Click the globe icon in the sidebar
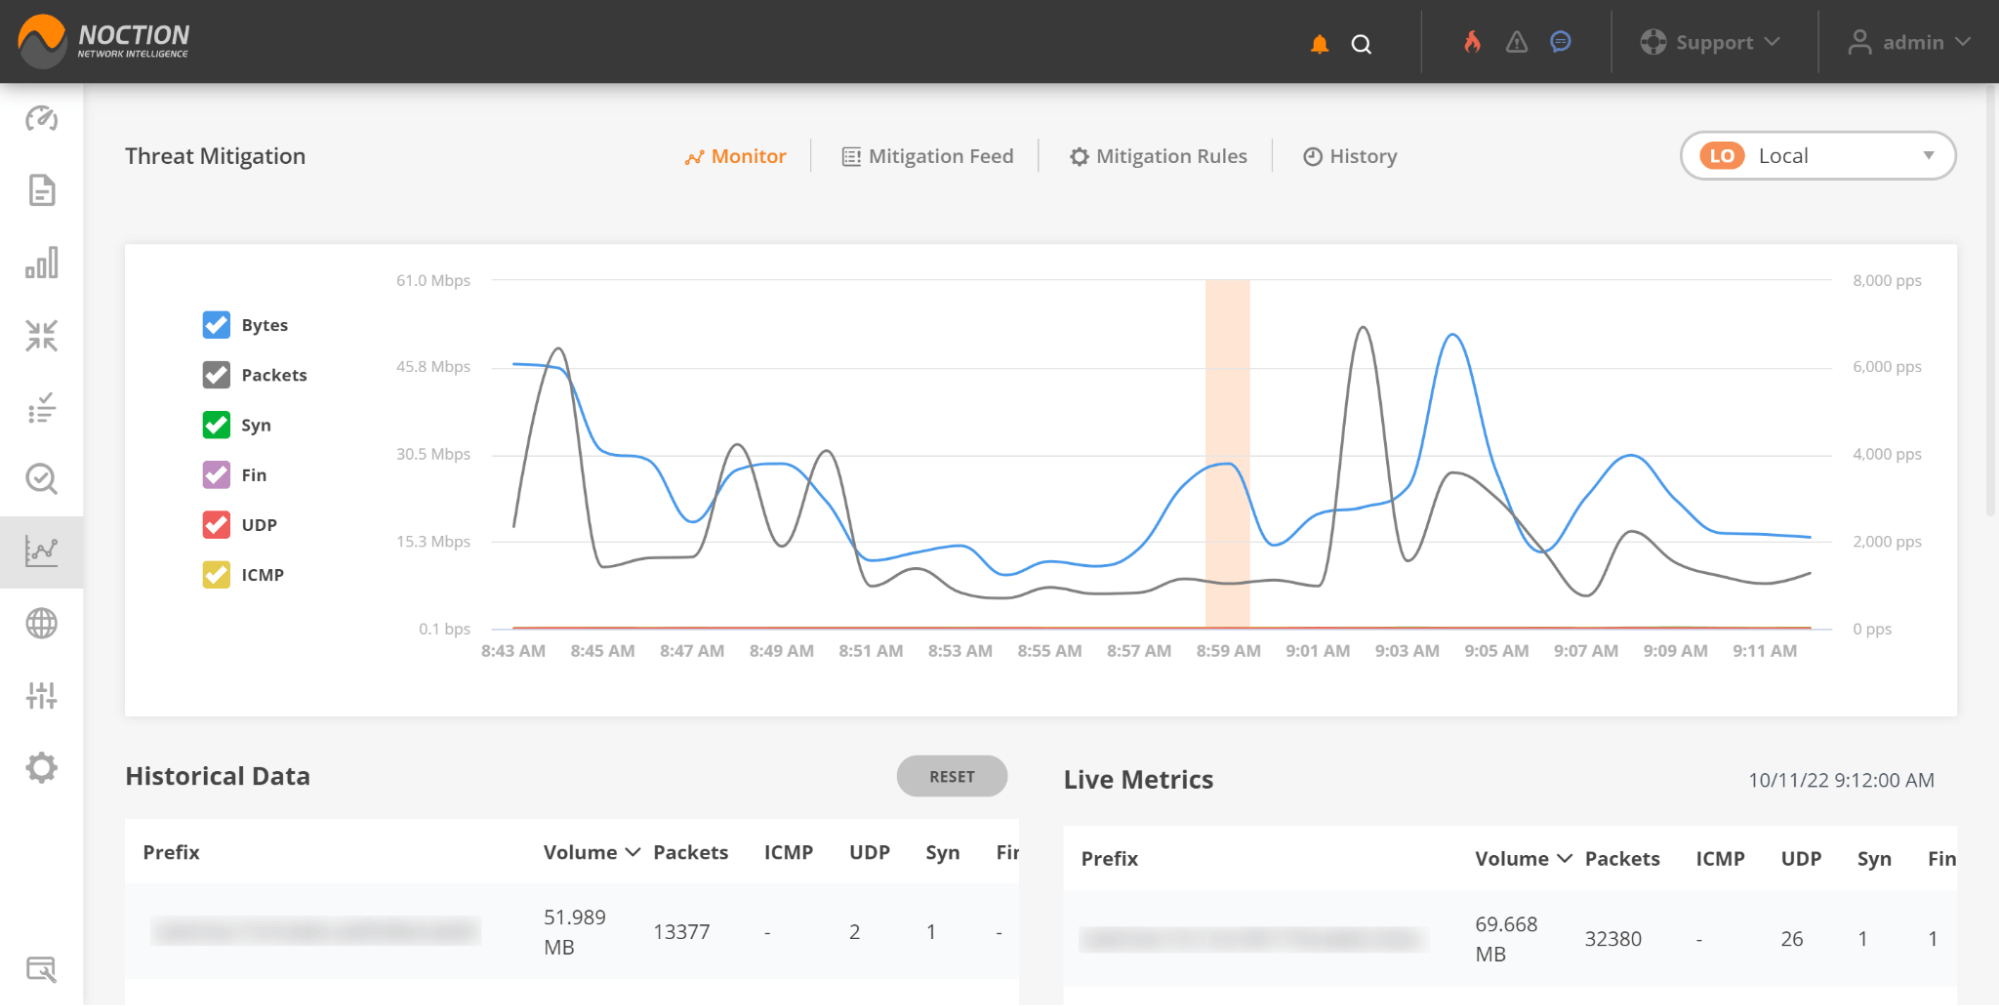Image resolution: width=1999 pixels, height=1006 pixels. click(41, 623)
